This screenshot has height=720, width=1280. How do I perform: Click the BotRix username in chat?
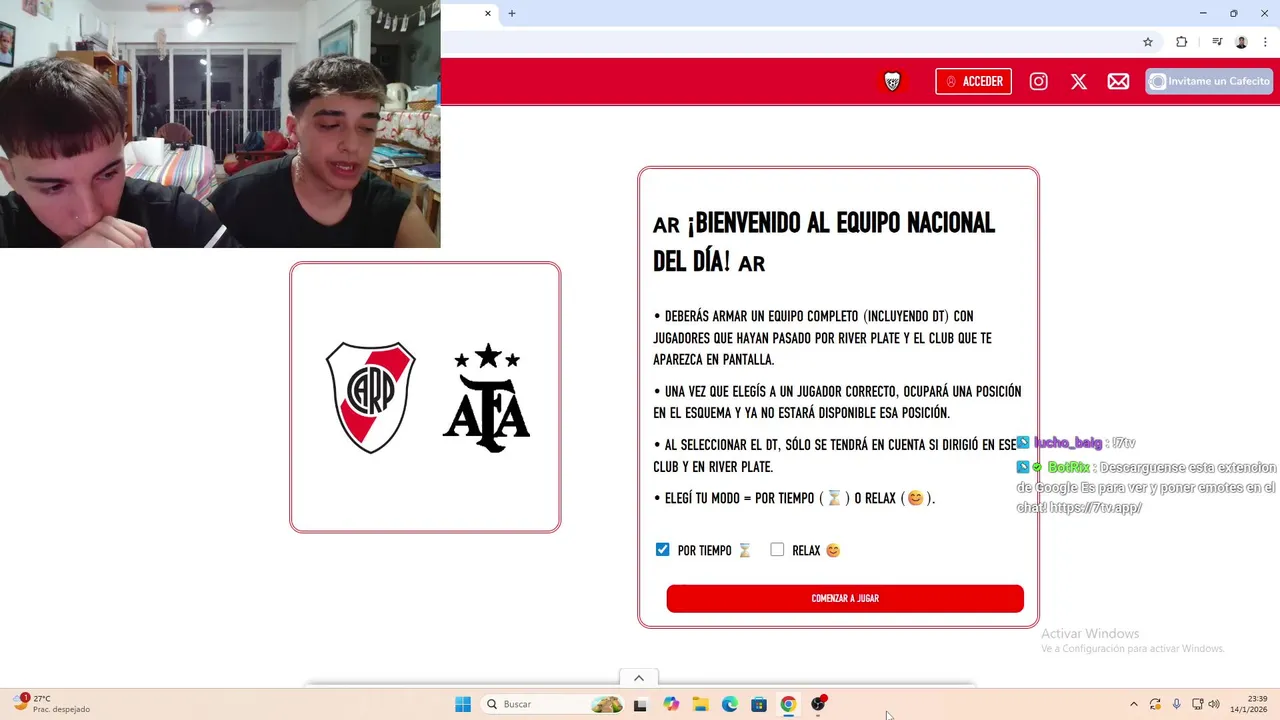click(1068, 467)
